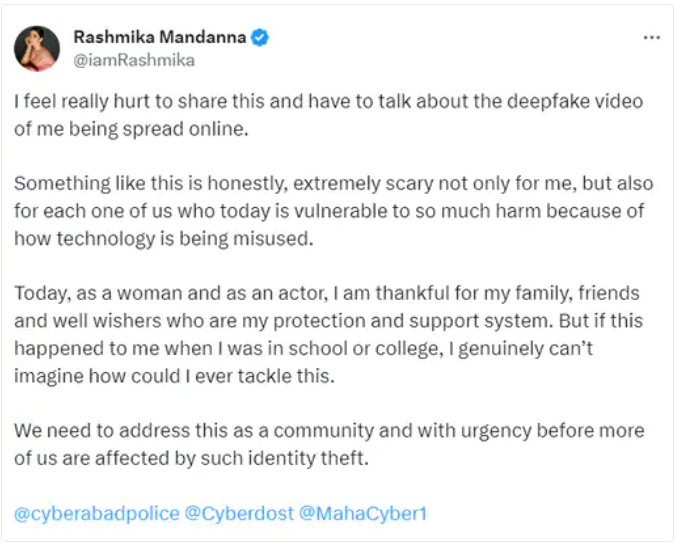Click the line starting "Today, as a woman"
Screen dimensions: 680x550
tap(327, 294)
